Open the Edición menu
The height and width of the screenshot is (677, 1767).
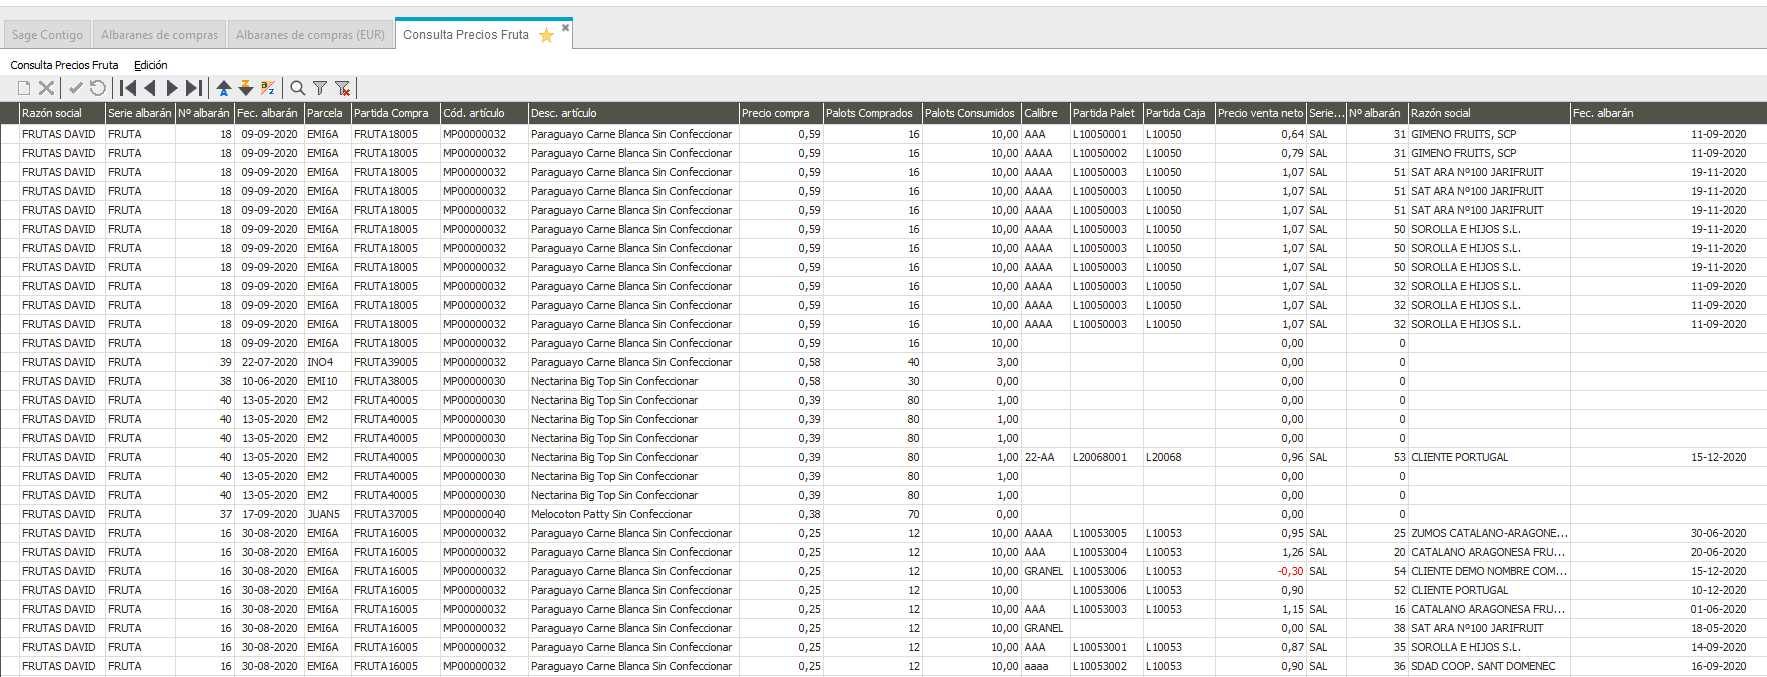point(150,65)
